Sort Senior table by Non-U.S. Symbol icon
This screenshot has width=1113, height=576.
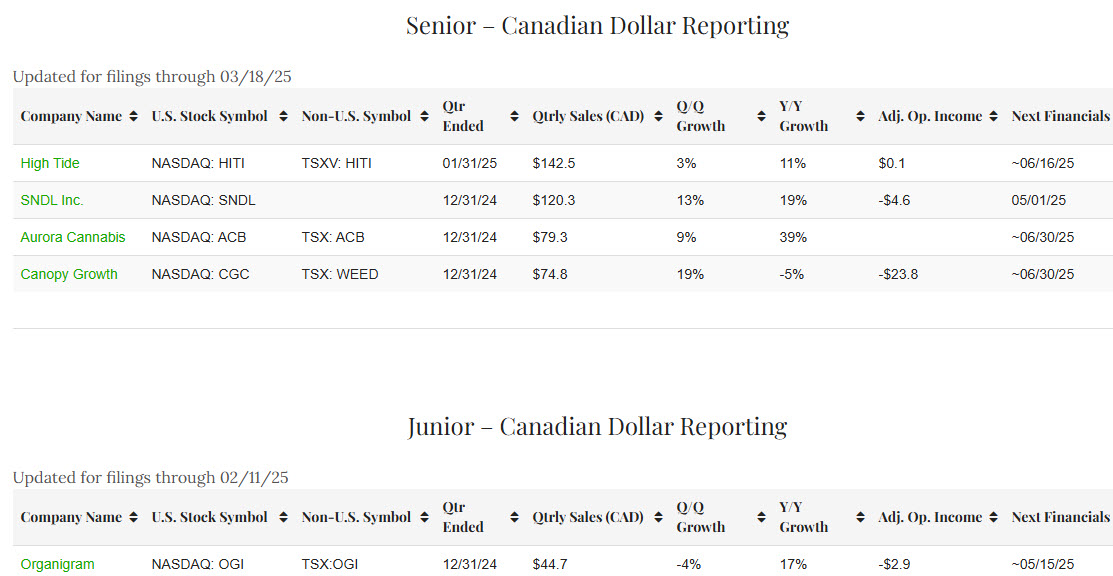[x=424, y=116]
